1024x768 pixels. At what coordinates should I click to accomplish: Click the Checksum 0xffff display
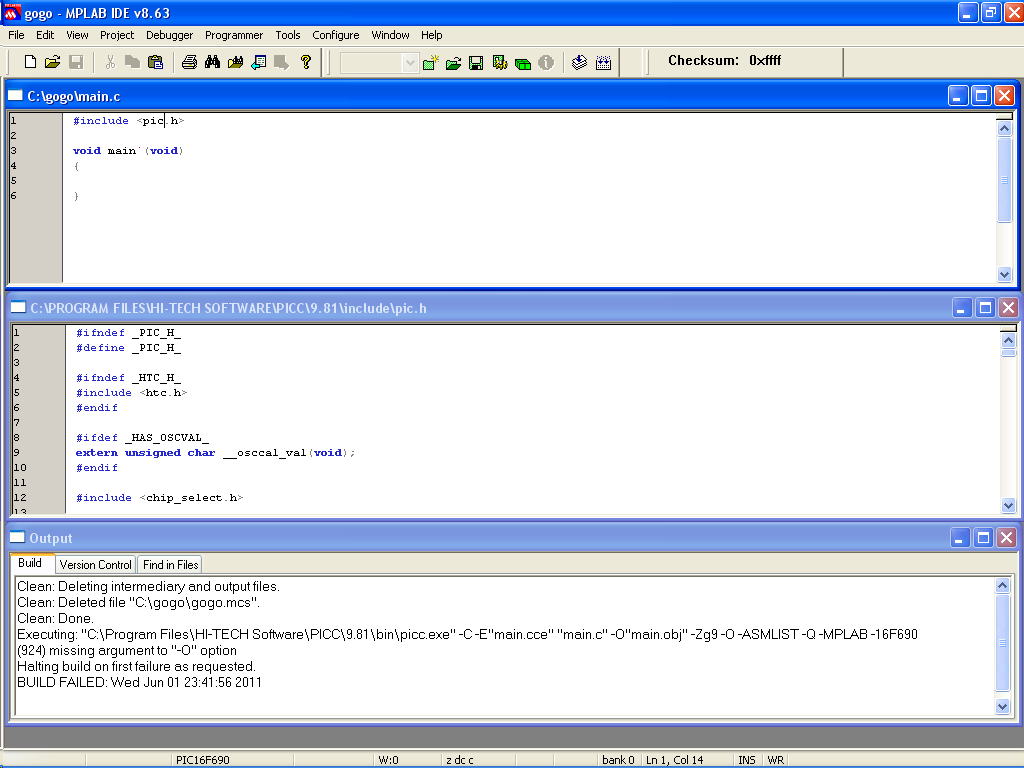tap(724, 61)
